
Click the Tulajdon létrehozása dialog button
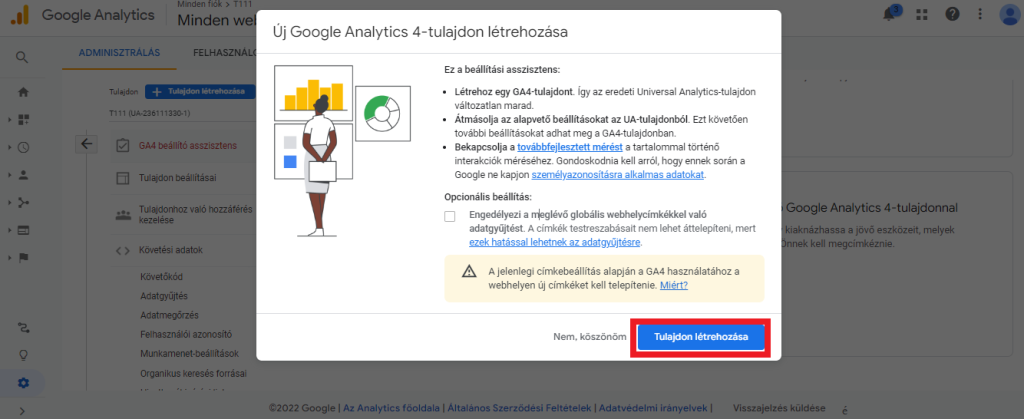coord(701,337)
